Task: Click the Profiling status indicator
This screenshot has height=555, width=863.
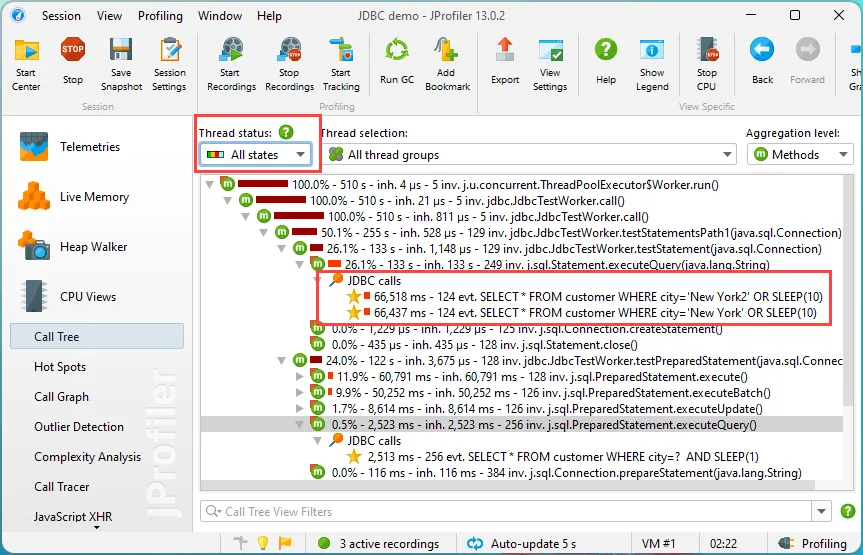Action: point(813,543)
